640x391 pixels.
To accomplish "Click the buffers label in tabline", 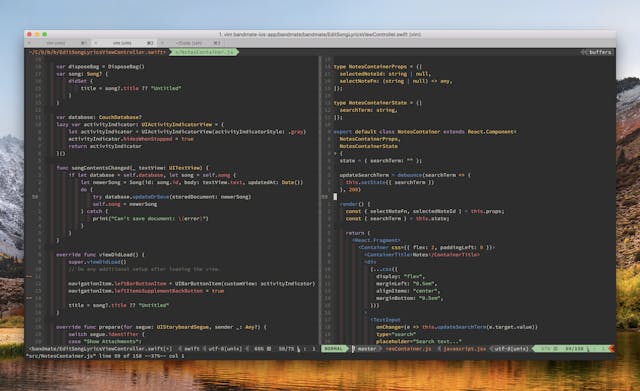I will pyautogui.click(x=600, y=52).
